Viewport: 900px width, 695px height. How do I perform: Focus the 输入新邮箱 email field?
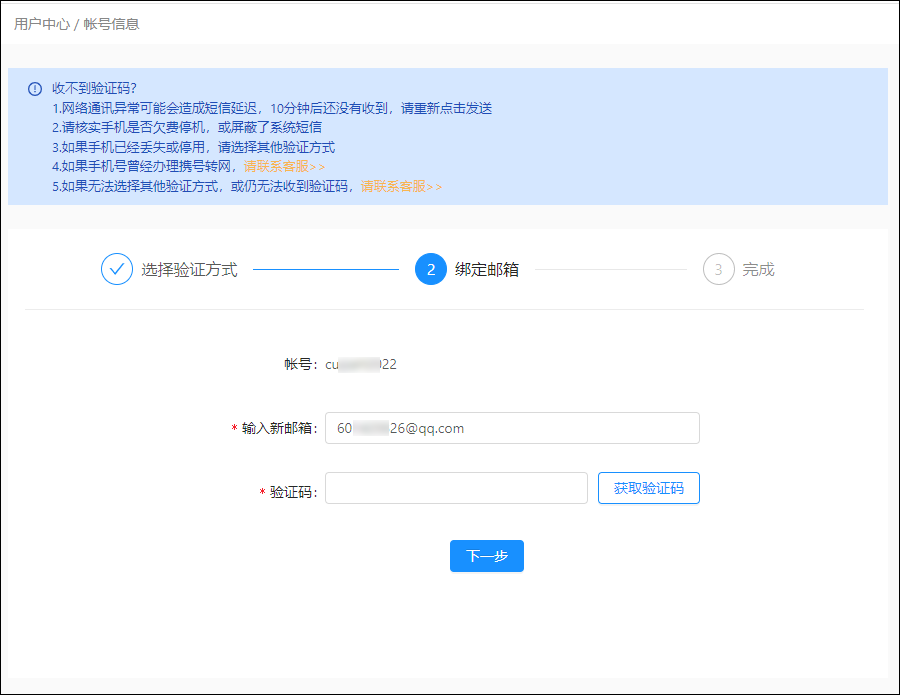pos(512,428)
